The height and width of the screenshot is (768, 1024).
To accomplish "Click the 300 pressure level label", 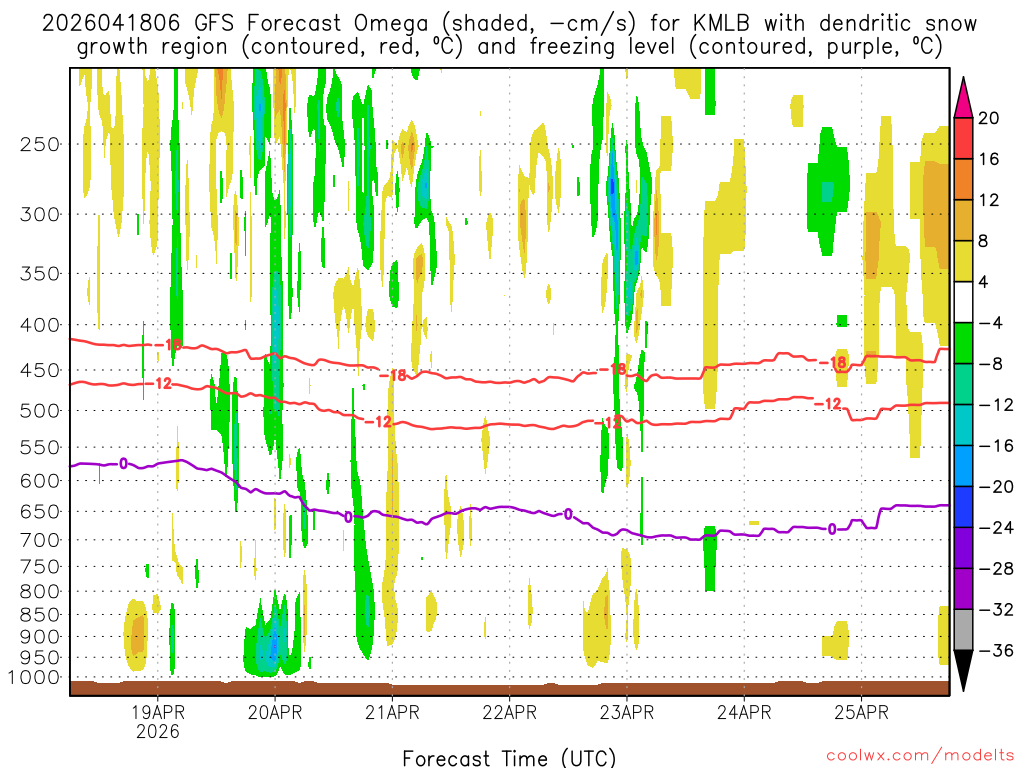I will pyautogui.click(x=40, y=214).
